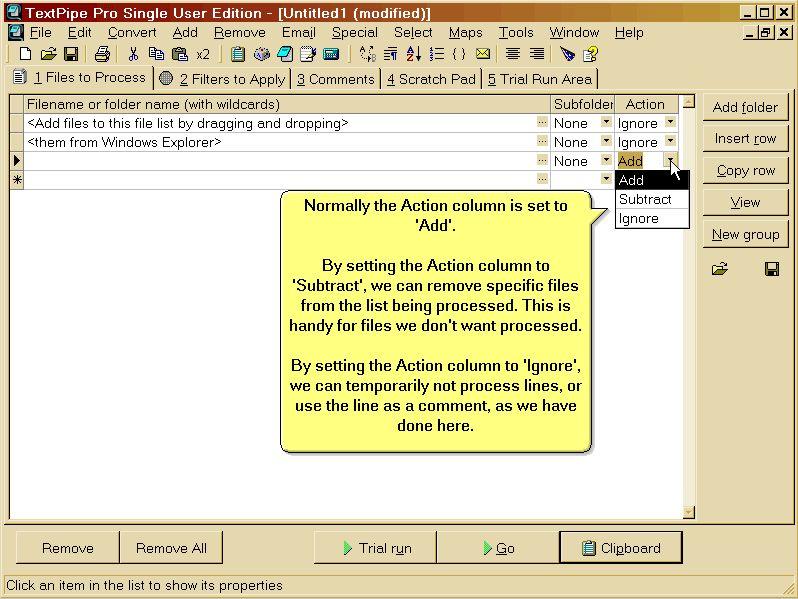Click the Remove All button
Screen dimensions: 798x599
pyautogui.click(x=171, y=548)
